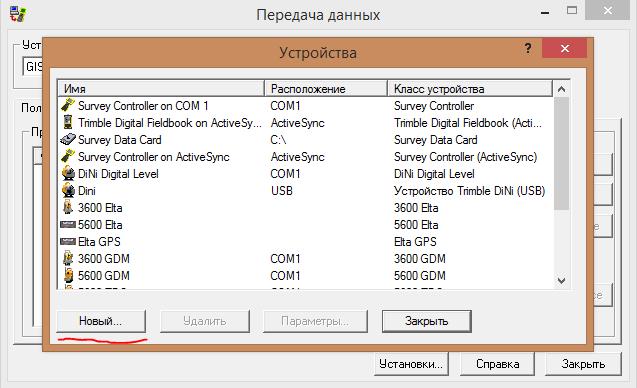
Task: Open the help question mark in Устройства
Action: pyautogui.click(x=528, y=49)
